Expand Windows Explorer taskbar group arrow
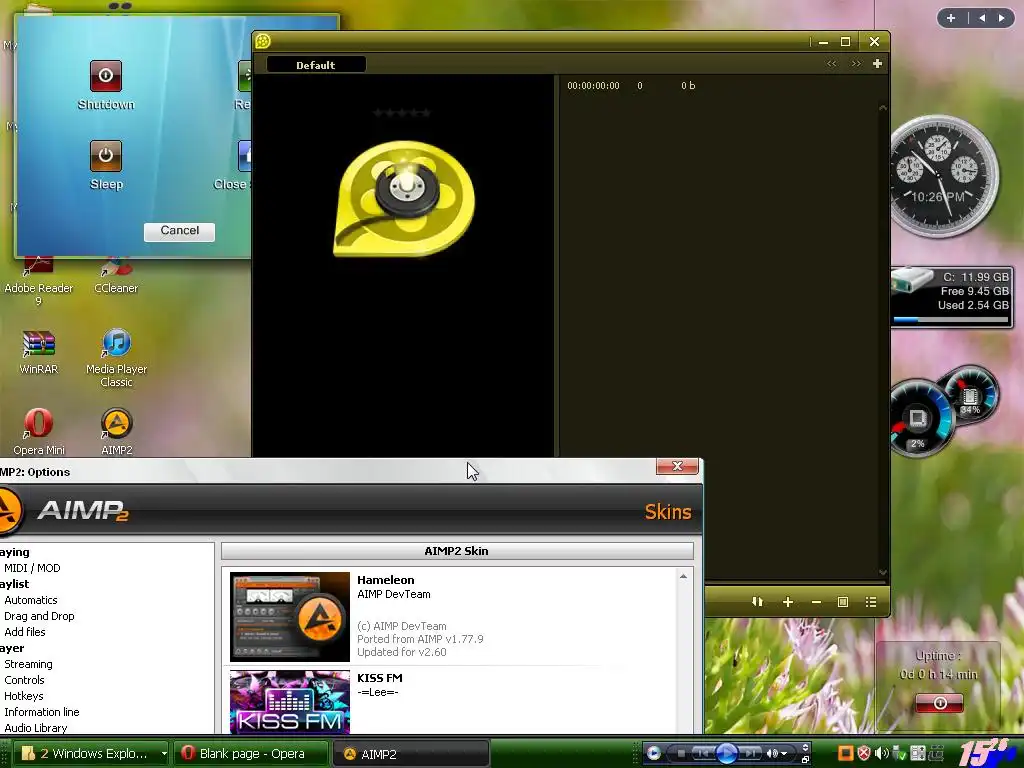Screen dimensions: 1024x768 tap(164, 754)
